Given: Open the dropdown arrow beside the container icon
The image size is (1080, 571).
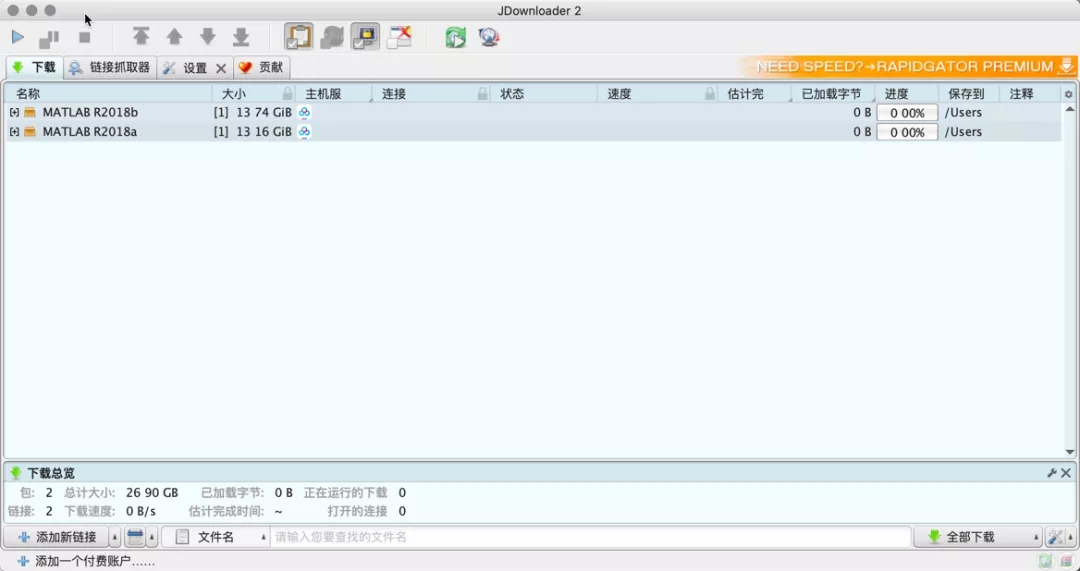Looking at the screenshot, I should [152, 537].
